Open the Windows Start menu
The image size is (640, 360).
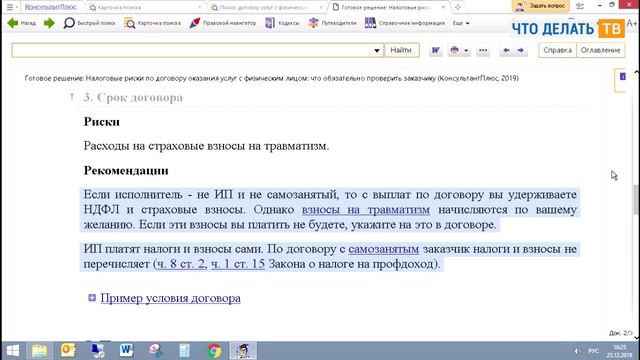click(13, 351)
